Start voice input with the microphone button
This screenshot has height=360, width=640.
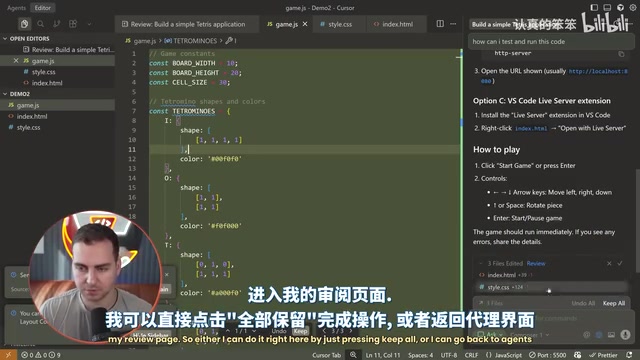click(625, 335)
